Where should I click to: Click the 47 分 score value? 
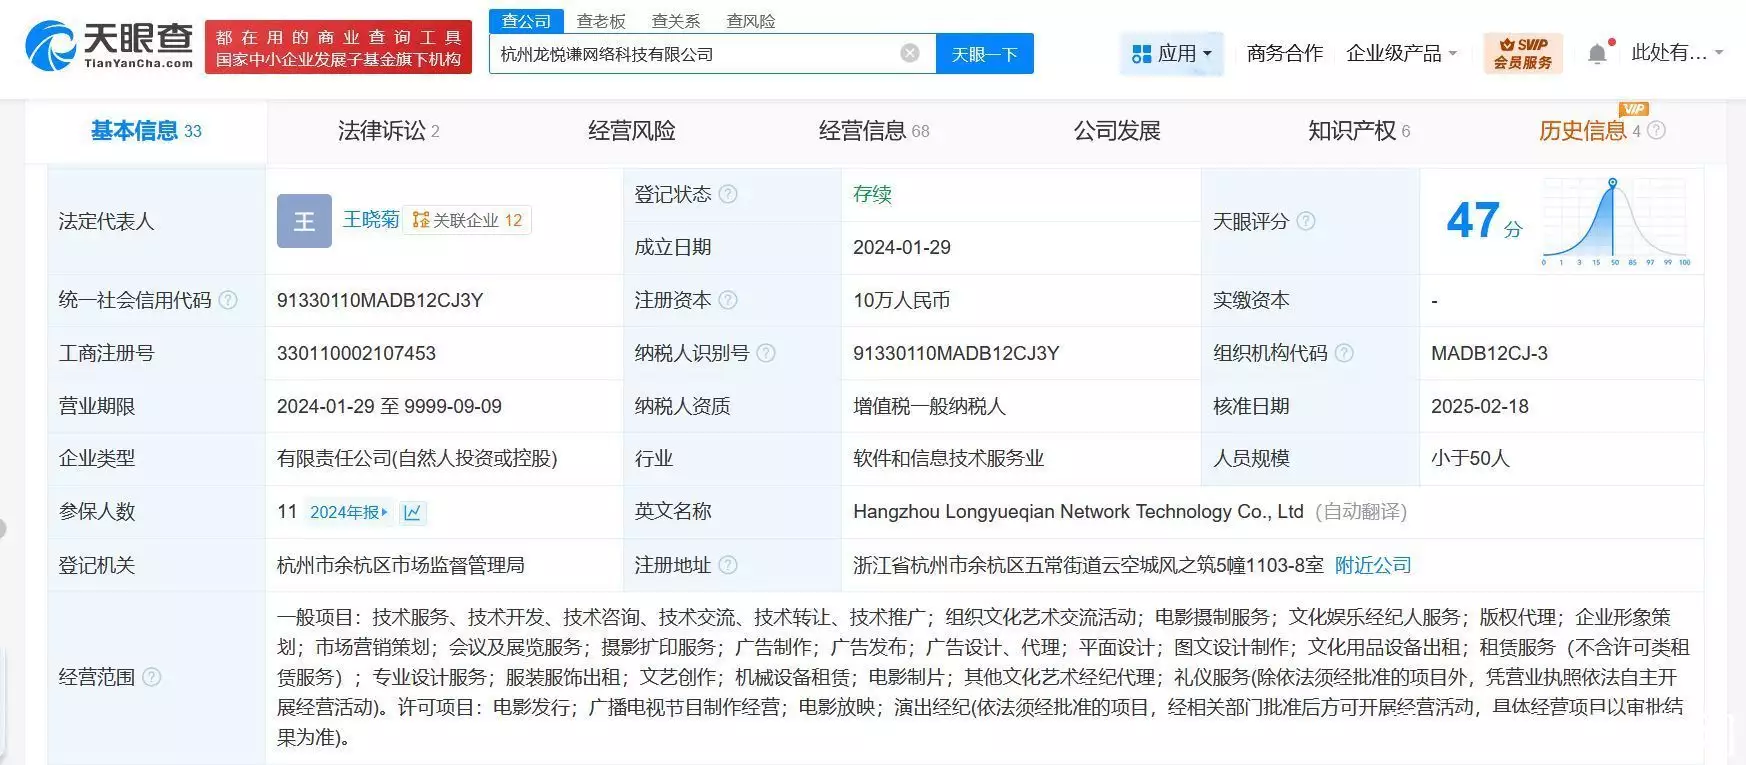[1484, 221]
